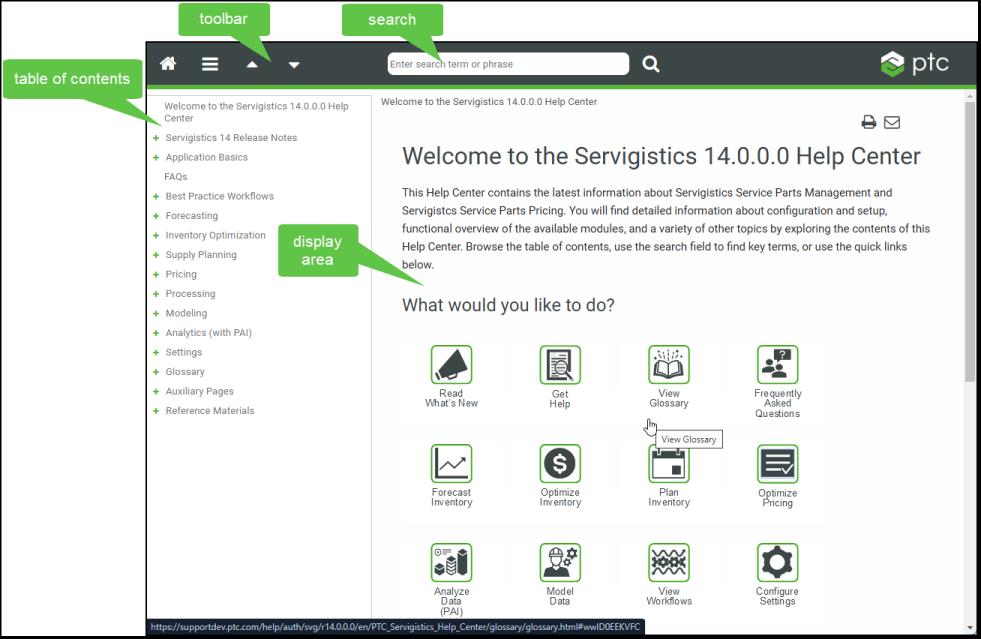Click the next topic down arrow
This screenshot has height=639, width=981.
click(293, 64)
